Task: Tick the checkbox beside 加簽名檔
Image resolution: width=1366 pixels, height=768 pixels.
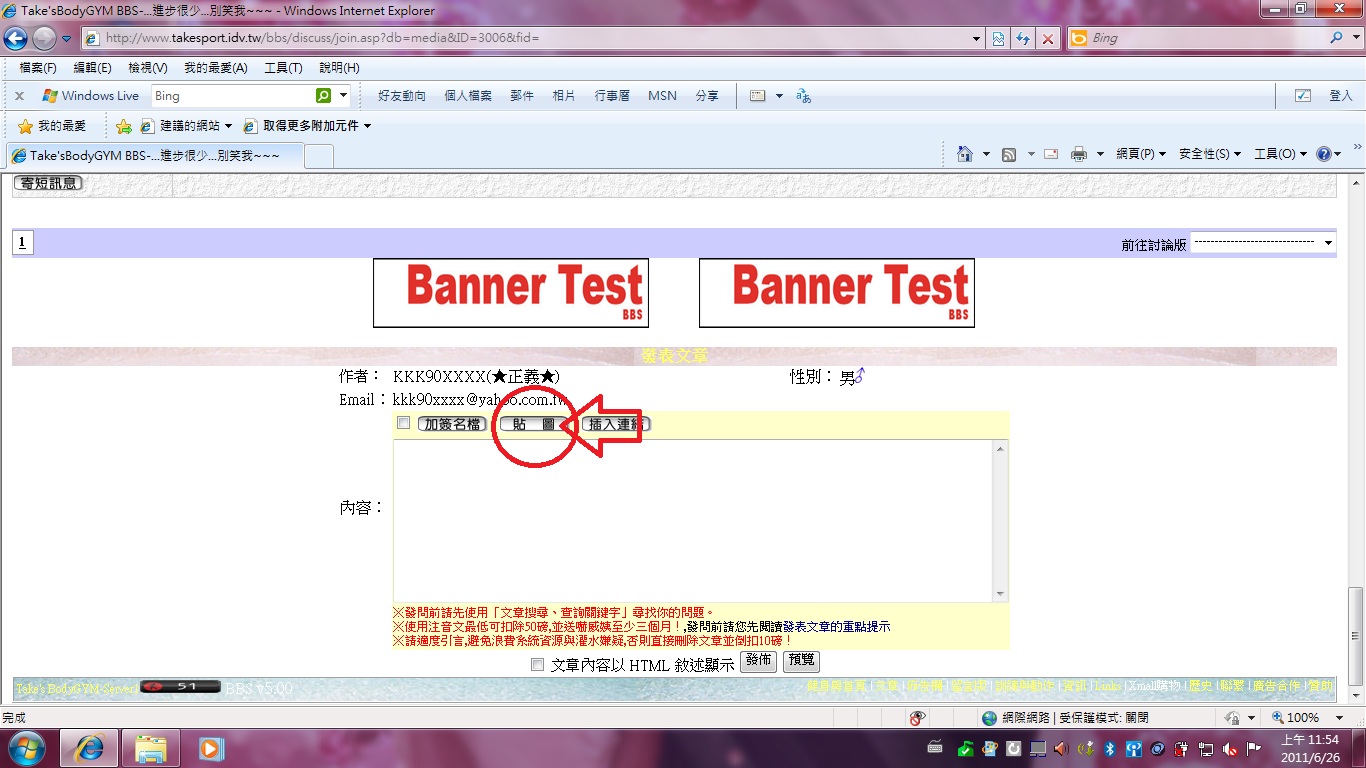Action: point(403,423)
